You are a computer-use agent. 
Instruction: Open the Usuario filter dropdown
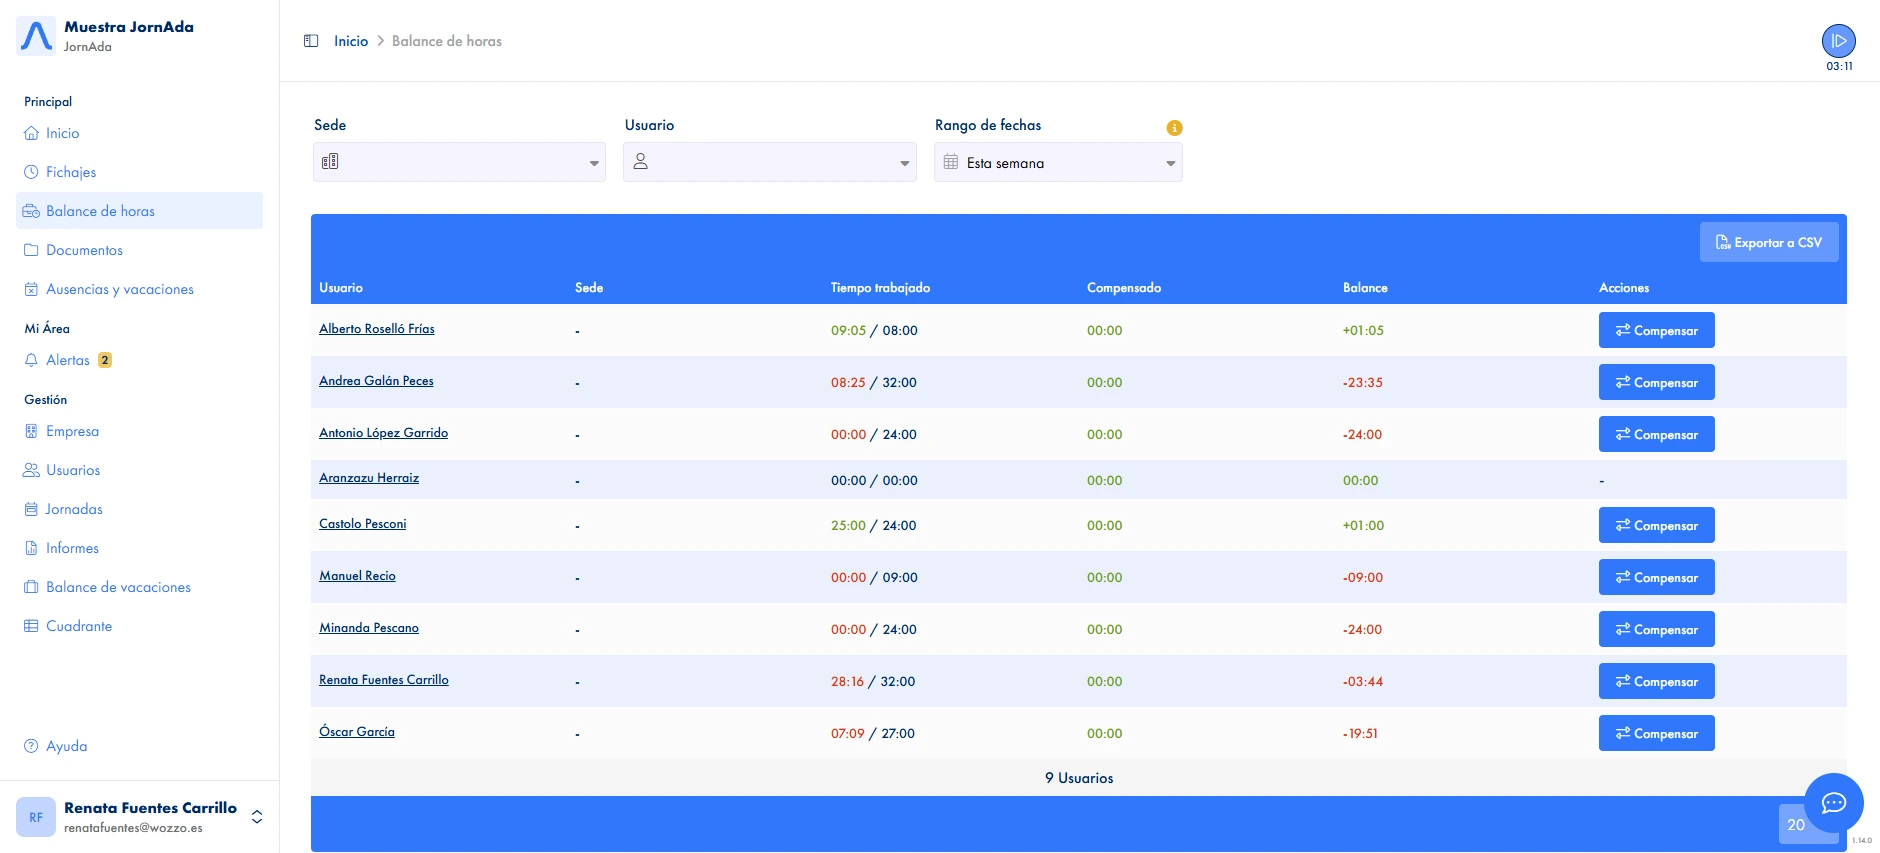coord(769,162)
